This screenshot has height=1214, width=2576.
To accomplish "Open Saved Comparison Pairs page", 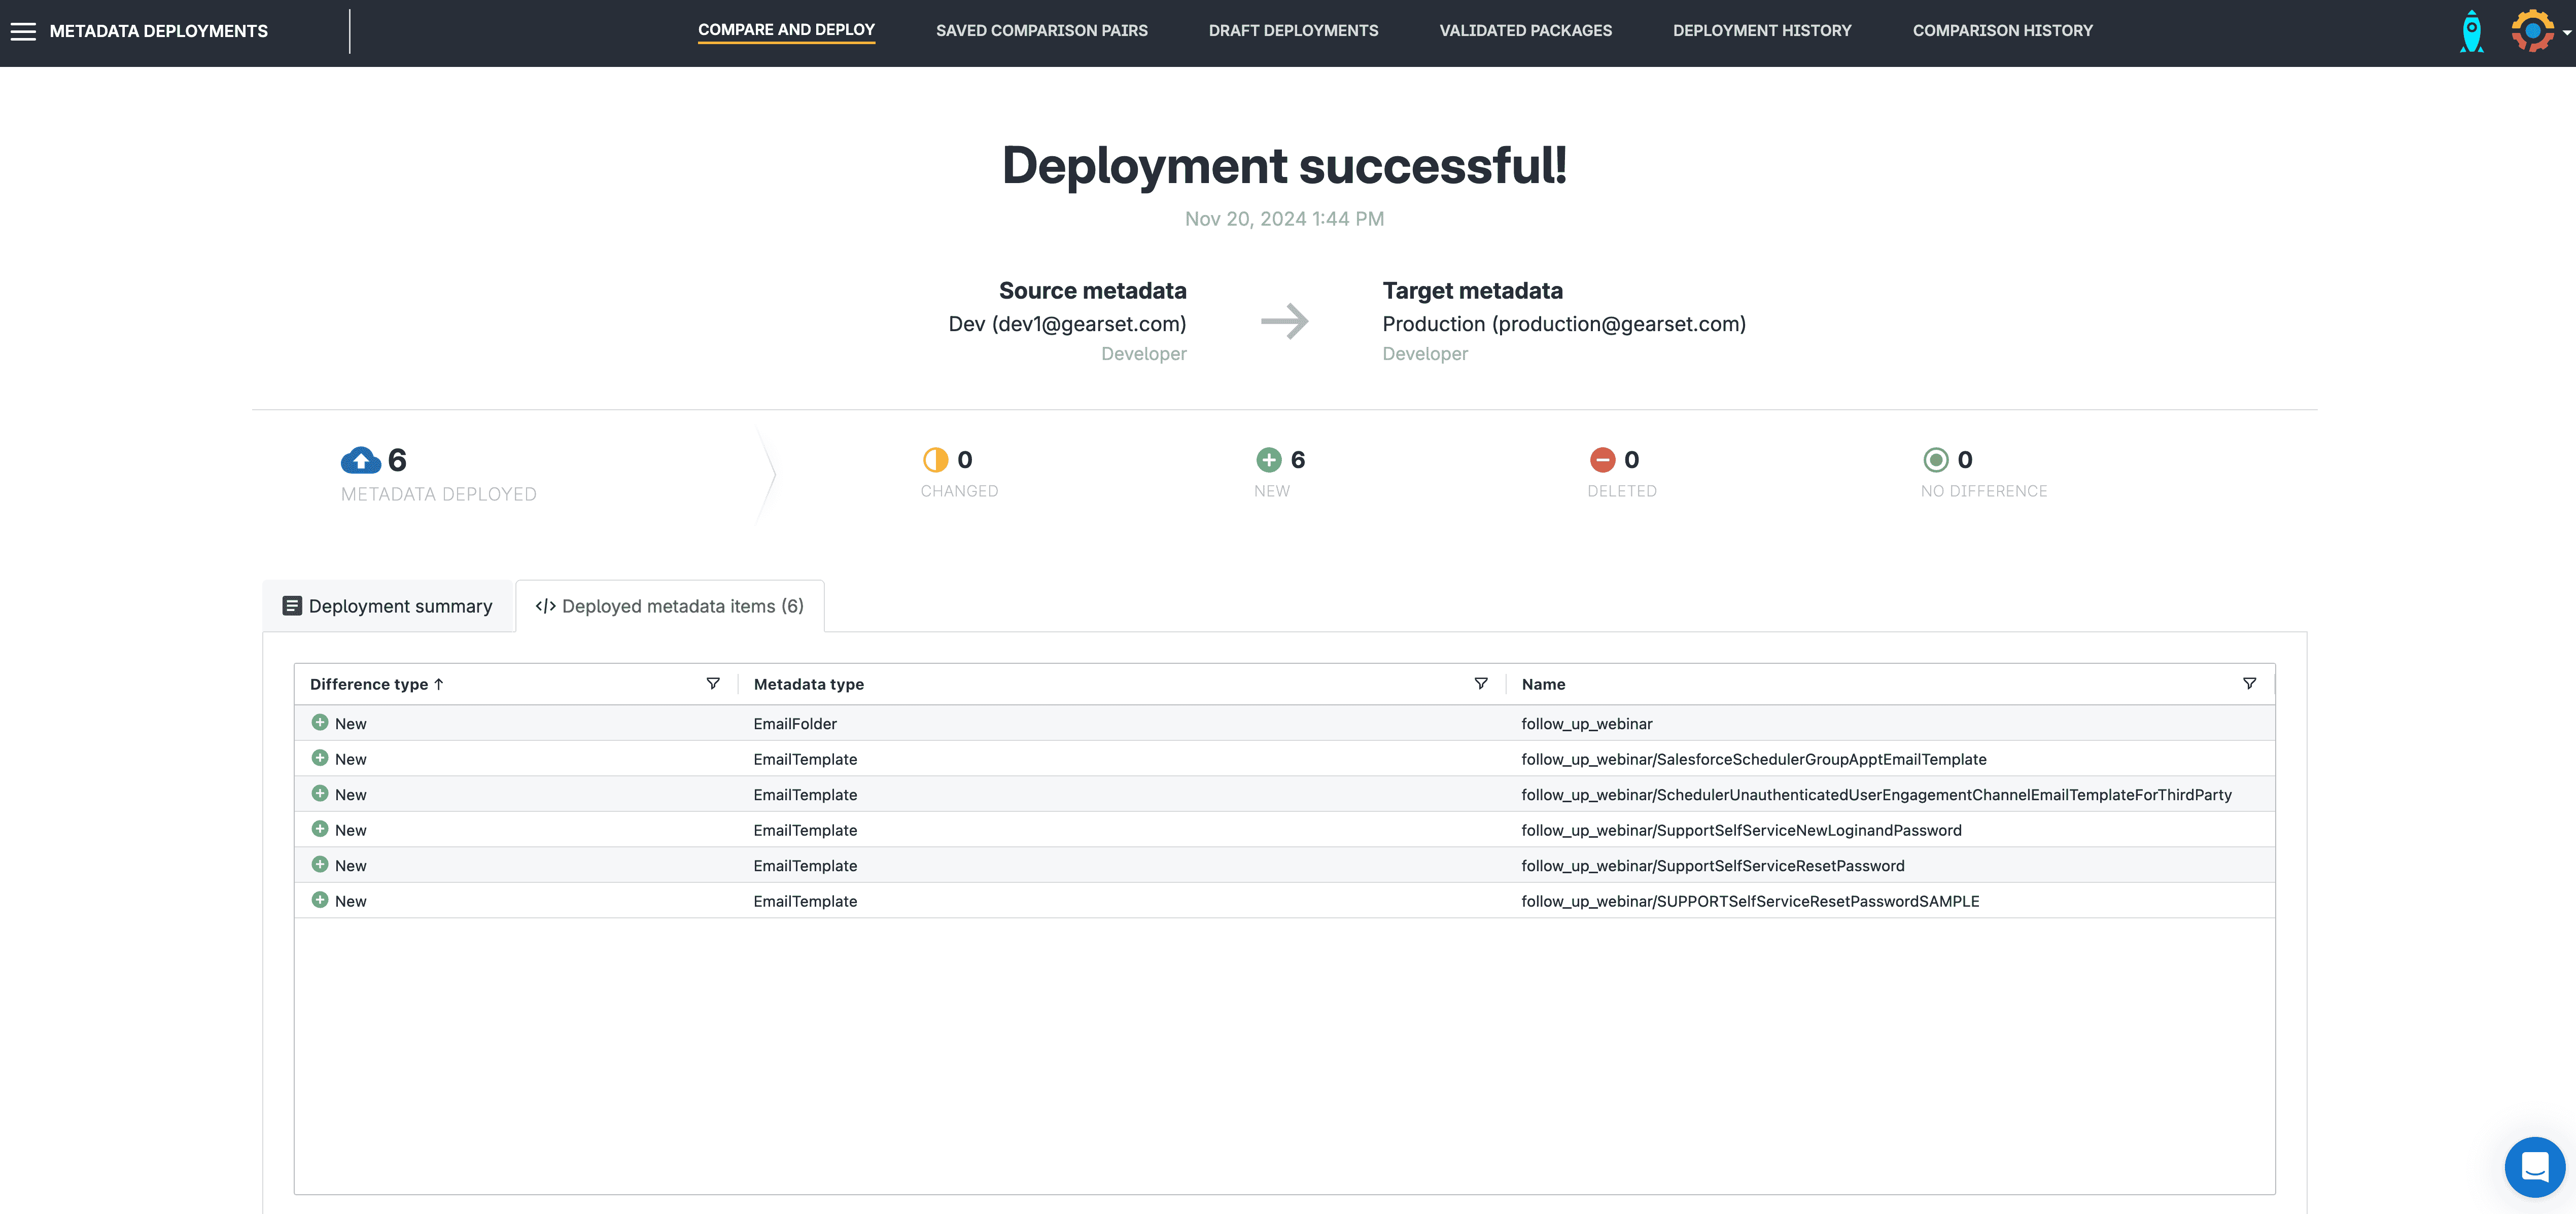I will click(1041, 31).
